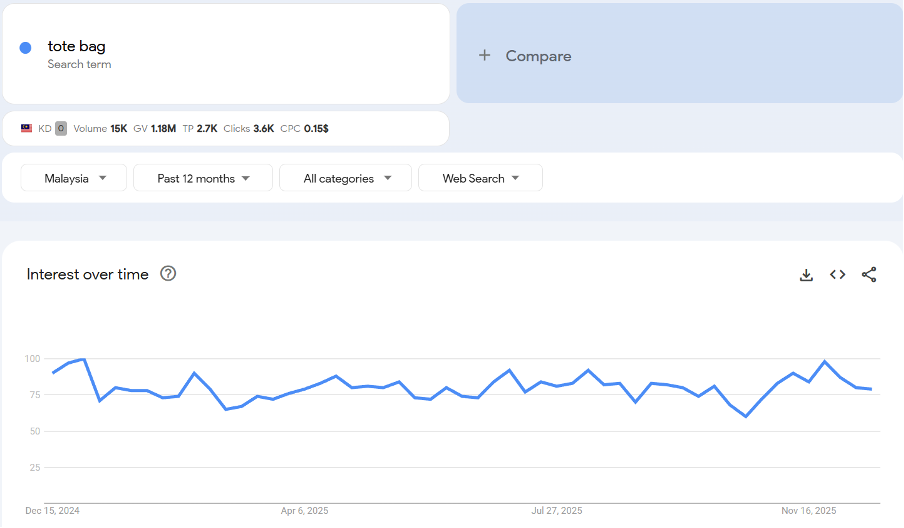Image resolution: width=904 pixels, height=528 pixels.
Task: Click the Interest over time heading
Action: pyautogui.click(x=87, y=274)
